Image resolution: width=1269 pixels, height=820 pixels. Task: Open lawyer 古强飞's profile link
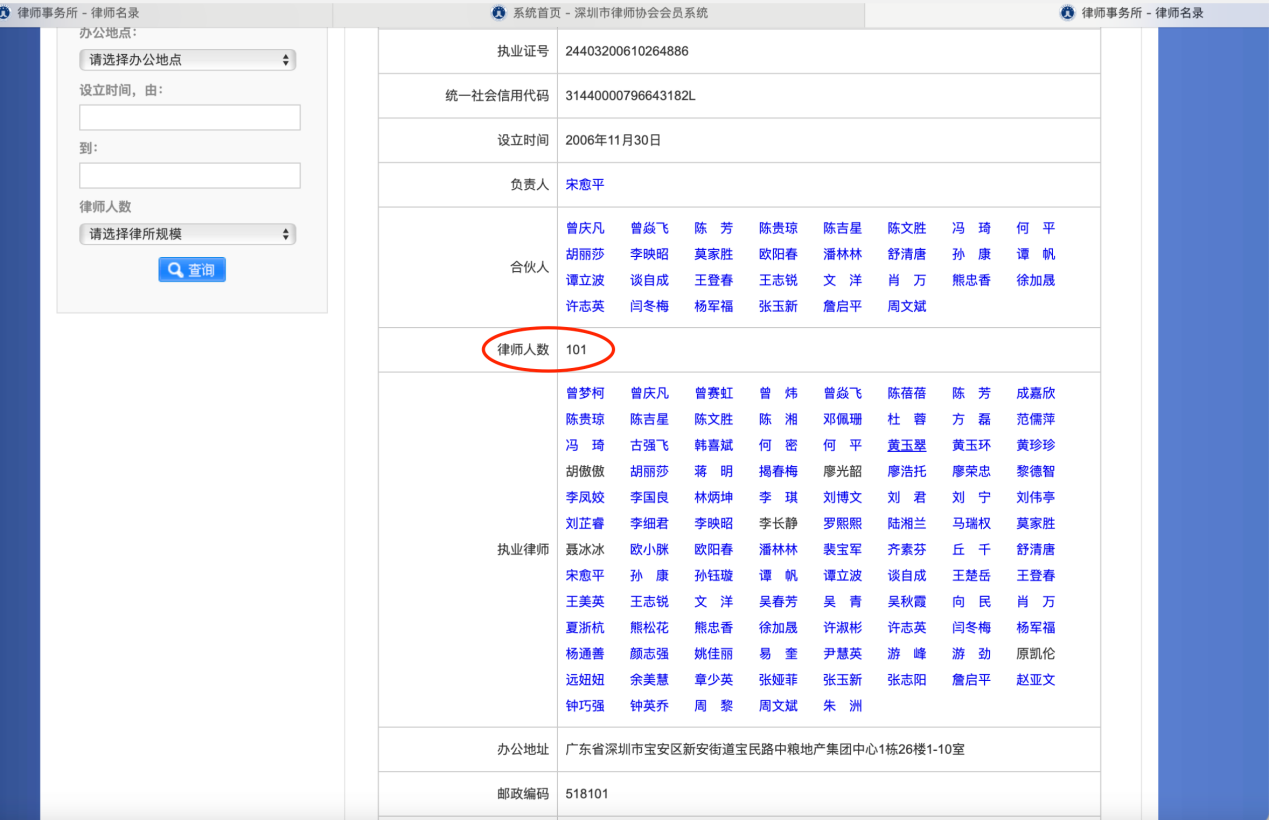(649, 445)
